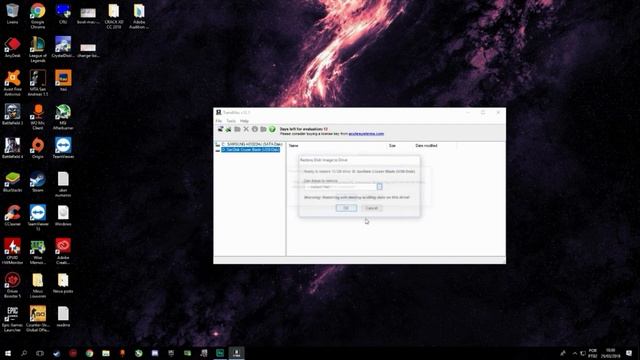Click the round properties toolbar icon

click(x=255, y=129)
